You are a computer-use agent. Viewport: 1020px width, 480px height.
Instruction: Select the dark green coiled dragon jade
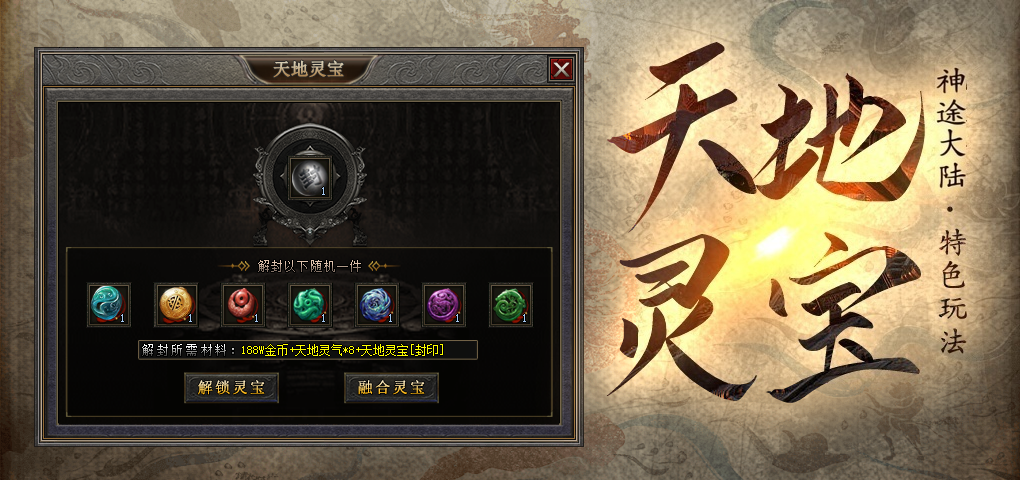pyautogui.click(x=511, y=304)
